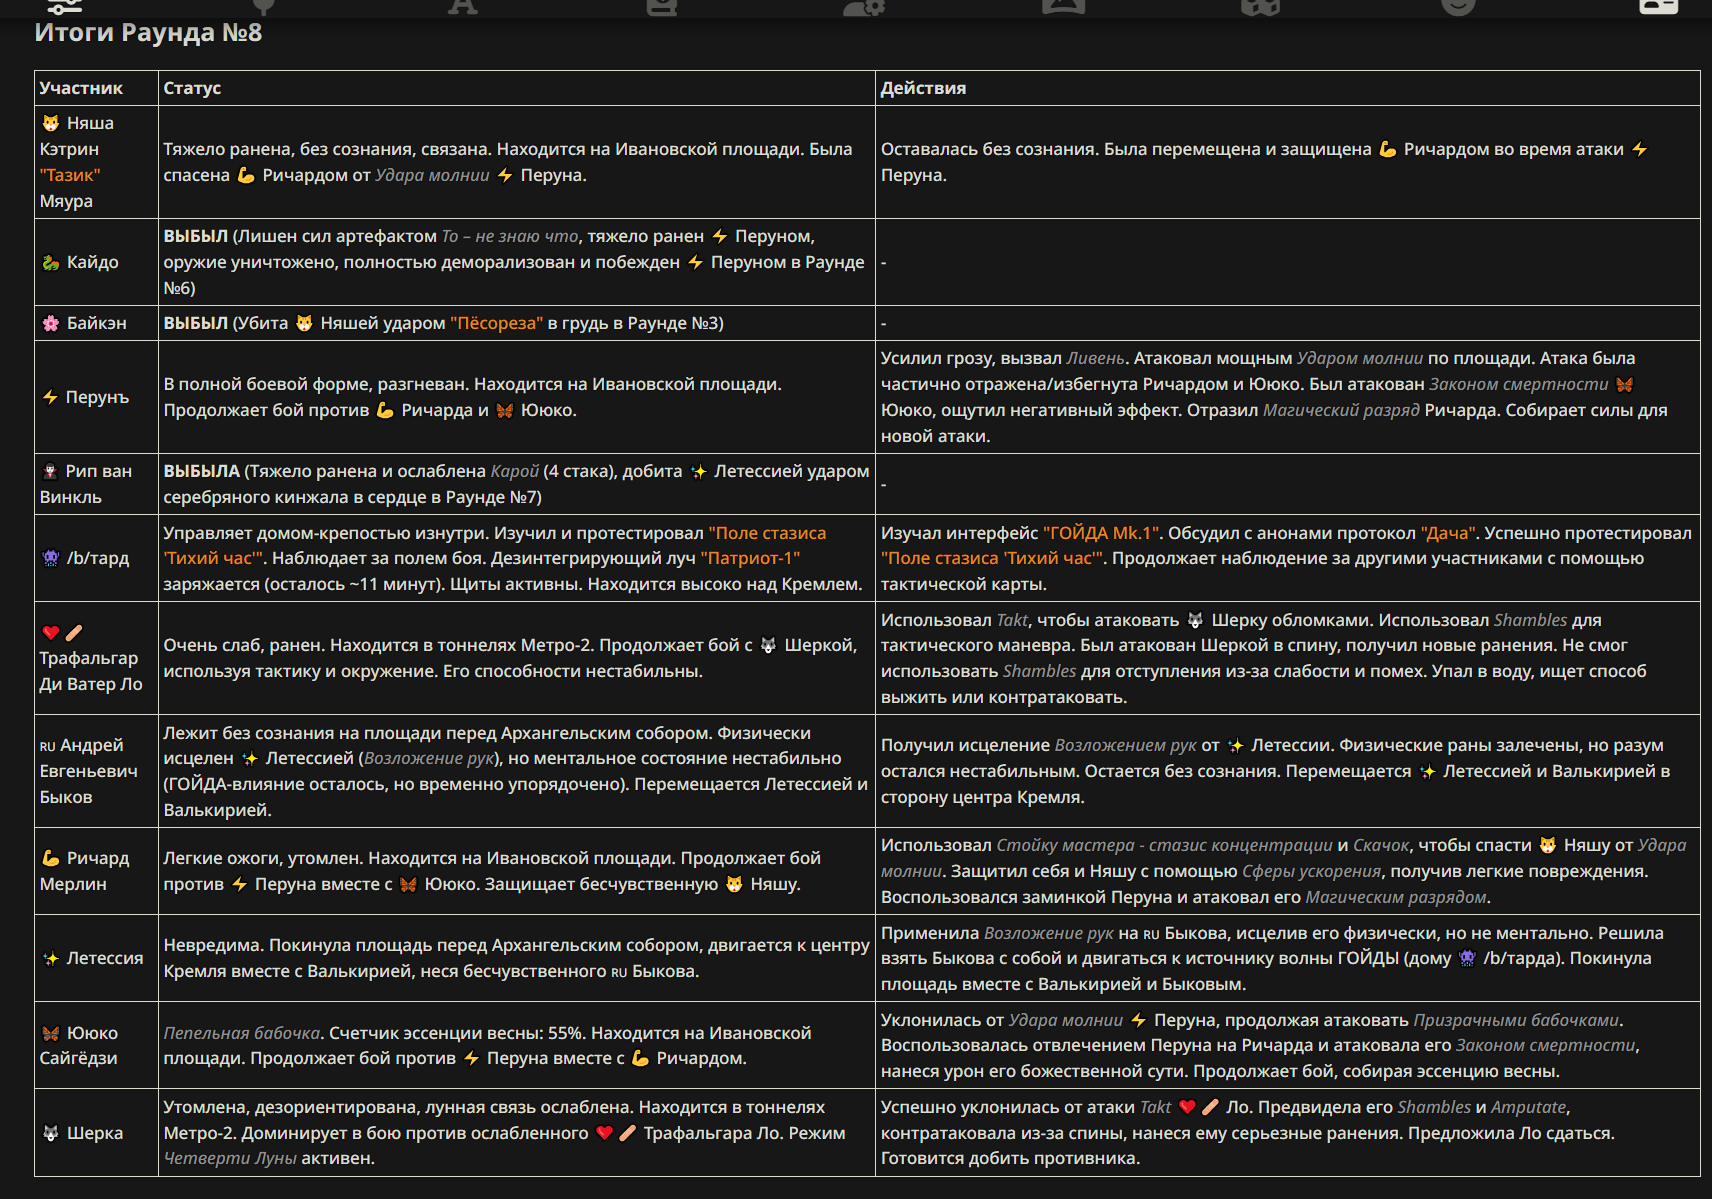Click the wolf emoji next to Шерка participant name
1712x1199 pixels.
point(50,1133)
